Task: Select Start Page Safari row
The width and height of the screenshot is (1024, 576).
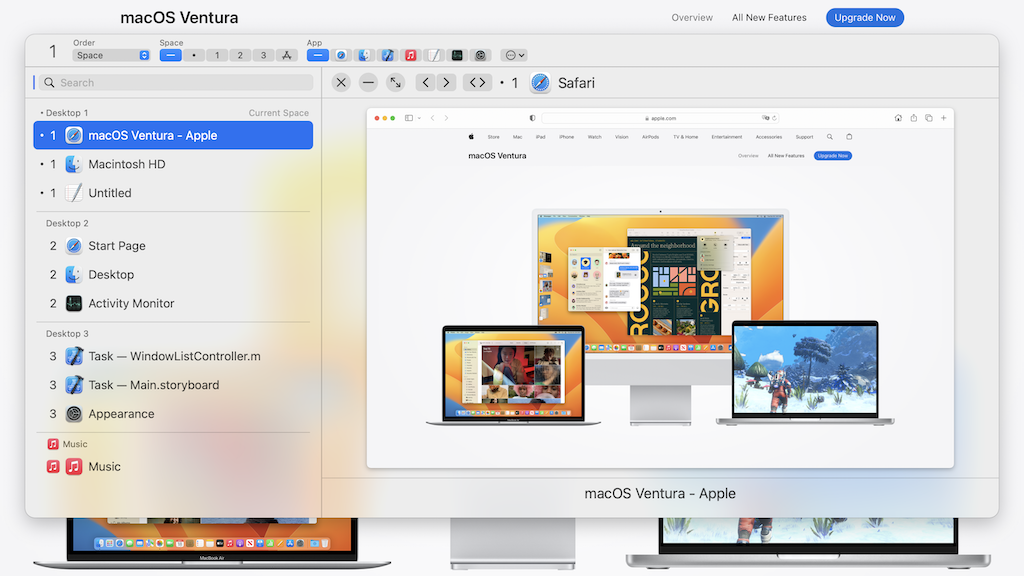Action: coord(173,246)
